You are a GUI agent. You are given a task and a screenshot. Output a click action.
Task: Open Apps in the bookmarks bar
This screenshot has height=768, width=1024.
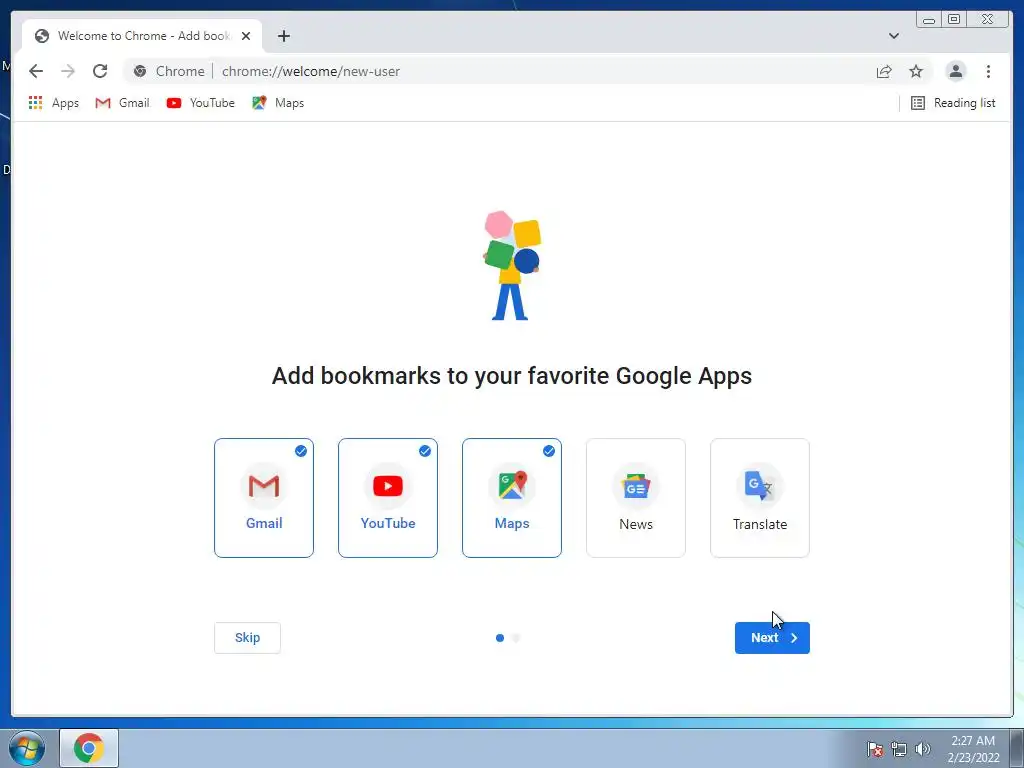(54, 103)
